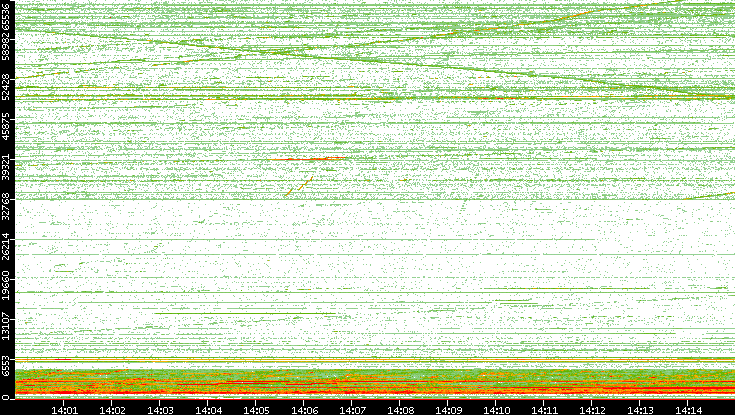Select the 14:05 time axis label
The width and height of the screenshot is (735, 415).
coord(256,410)
